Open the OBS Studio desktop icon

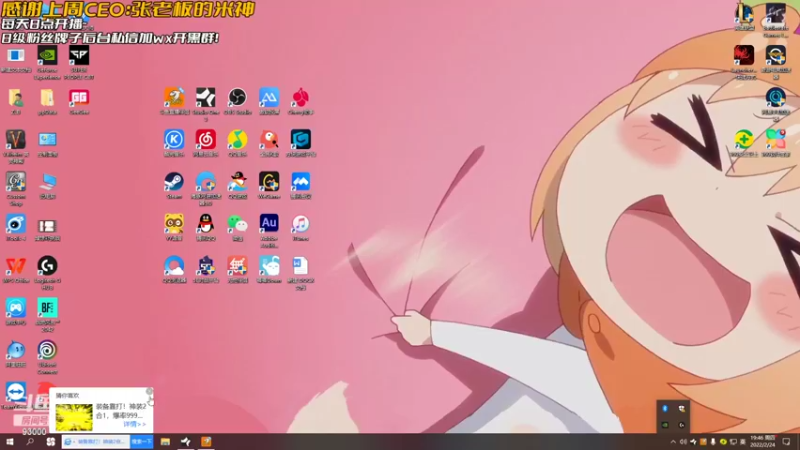[x=237, y=97]
